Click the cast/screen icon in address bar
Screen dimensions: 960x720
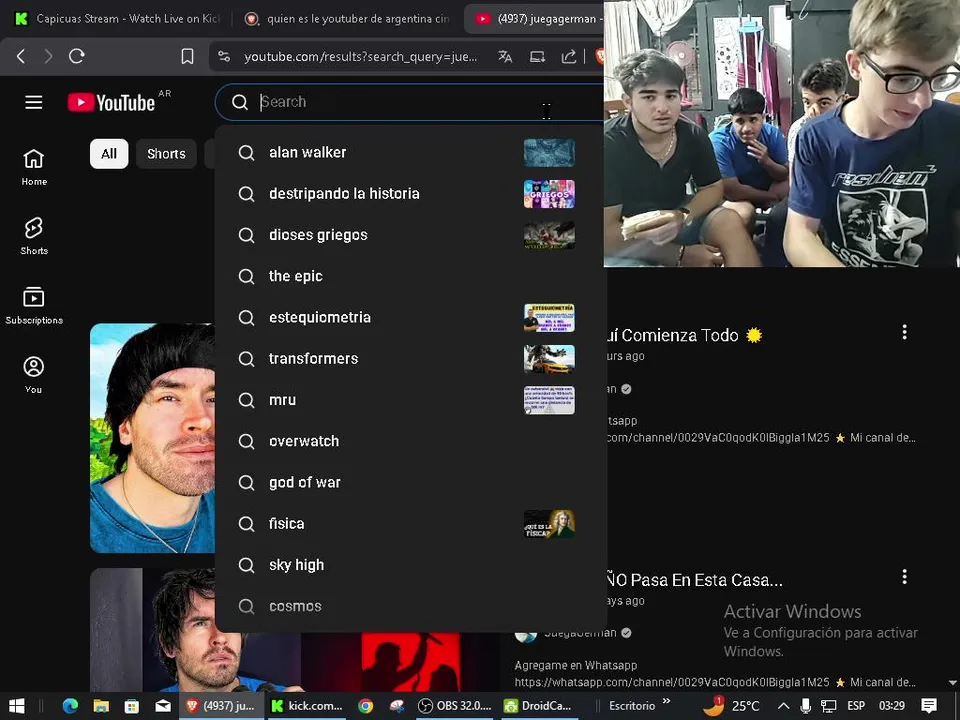538,56
